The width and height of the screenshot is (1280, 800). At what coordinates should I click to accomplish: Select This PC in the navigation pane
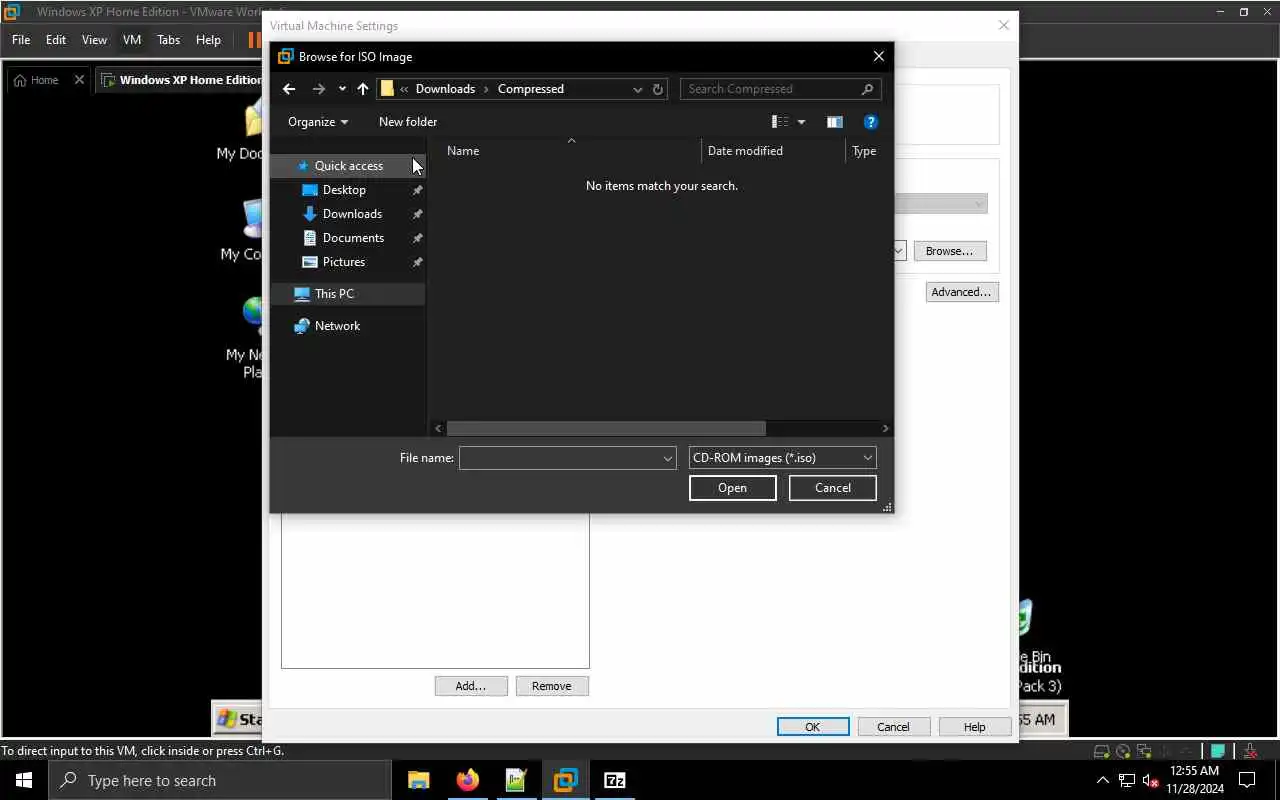coord(334,294)
